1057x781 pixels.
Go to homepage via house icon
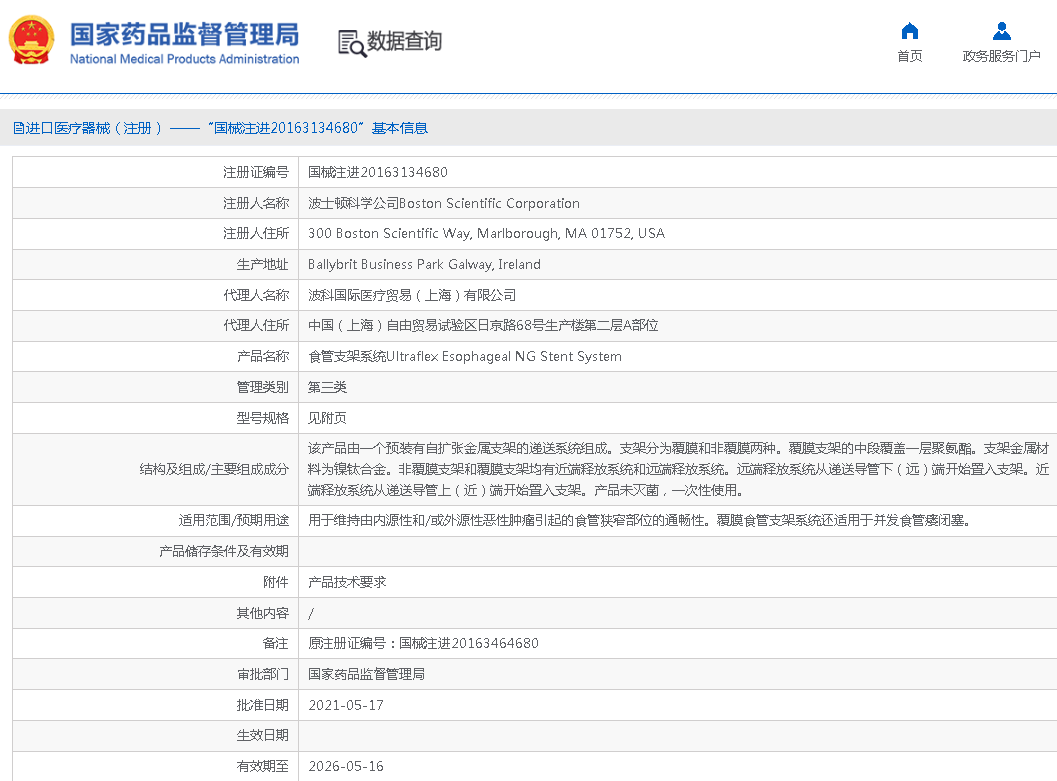coord(909,31)
